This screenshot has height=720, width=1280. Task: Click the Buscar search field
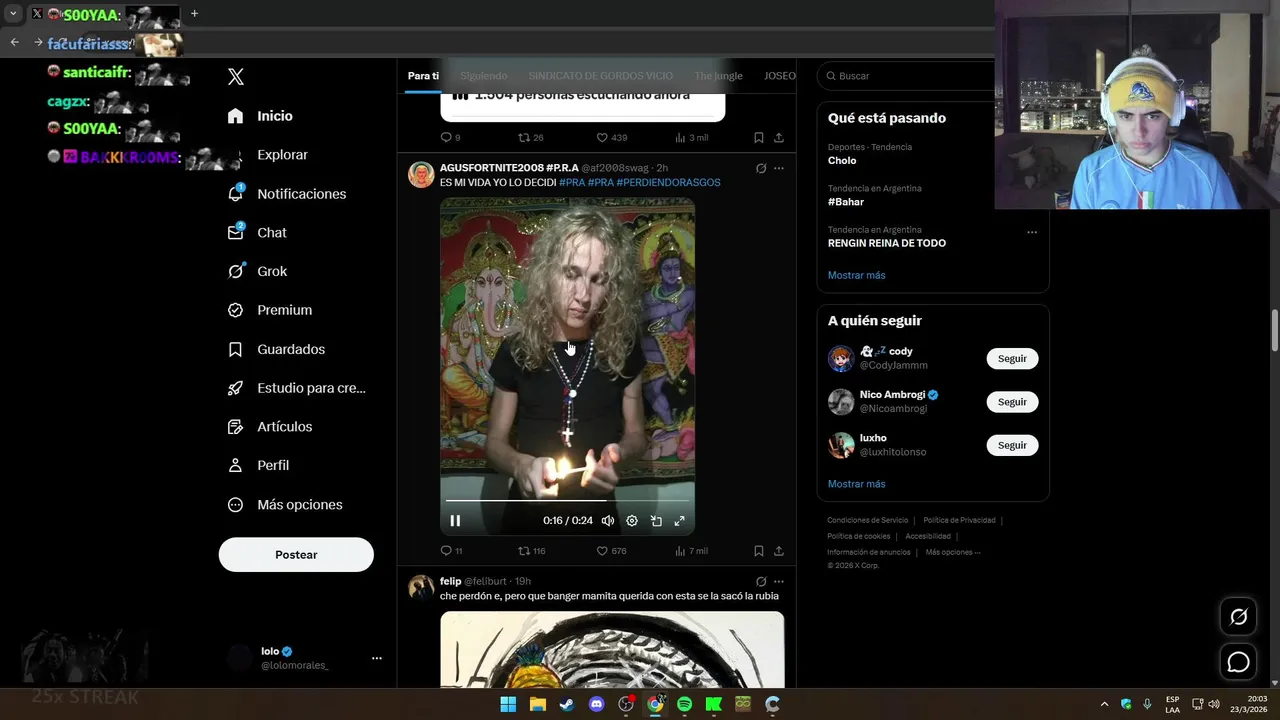(x=905, y=76)
